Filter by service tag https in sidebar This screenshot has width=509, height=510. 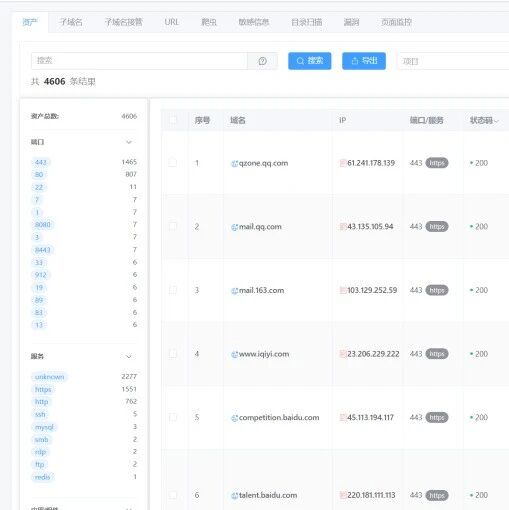(x=43, y=390)
